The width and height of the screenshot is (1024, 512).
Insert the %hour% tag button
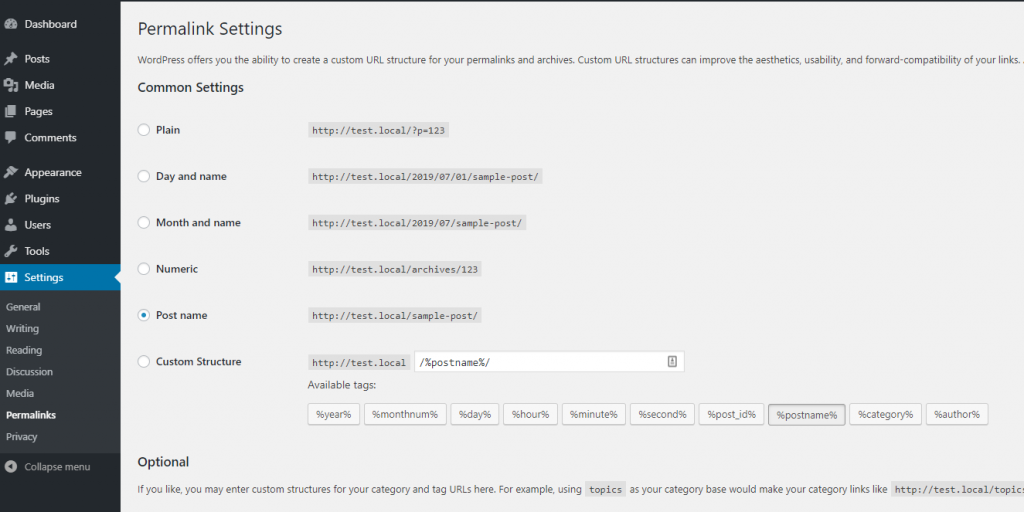click(x=530, y=414)
